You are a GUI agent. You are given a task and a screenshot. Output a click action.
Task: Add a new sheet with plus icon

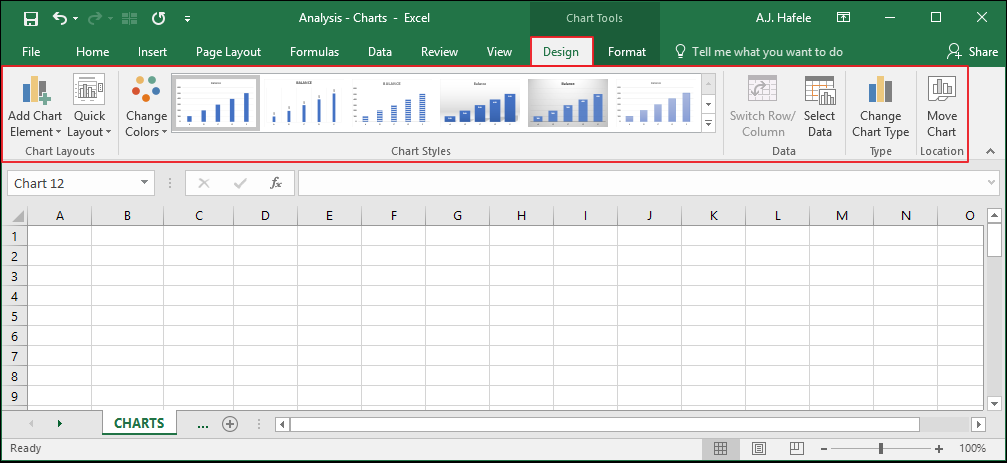pyautogui.click(x=230, y=424)
